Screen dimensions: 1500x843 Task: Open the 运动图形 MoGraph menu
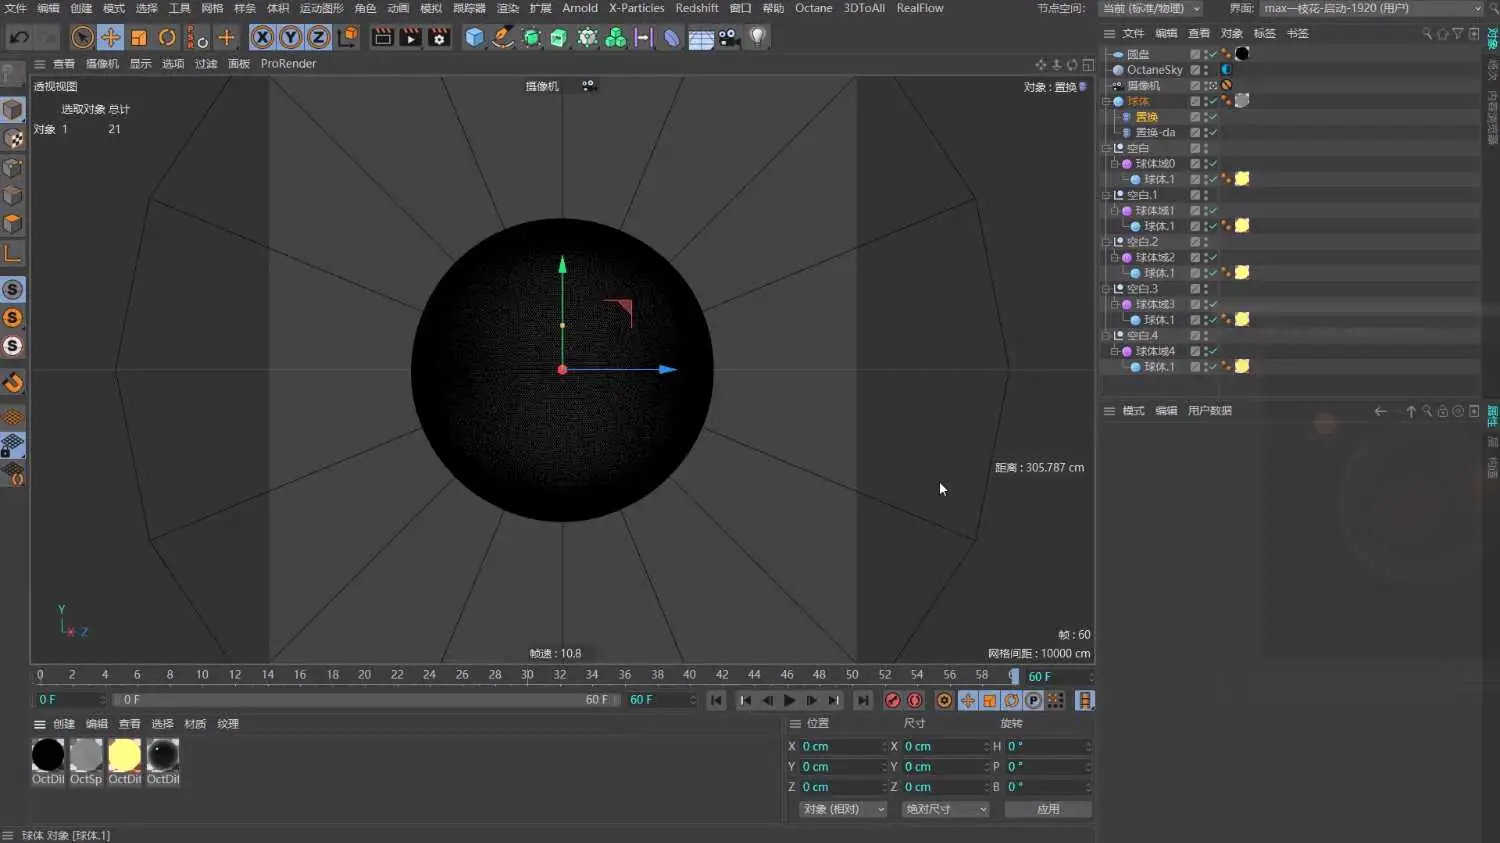[321, 8]
